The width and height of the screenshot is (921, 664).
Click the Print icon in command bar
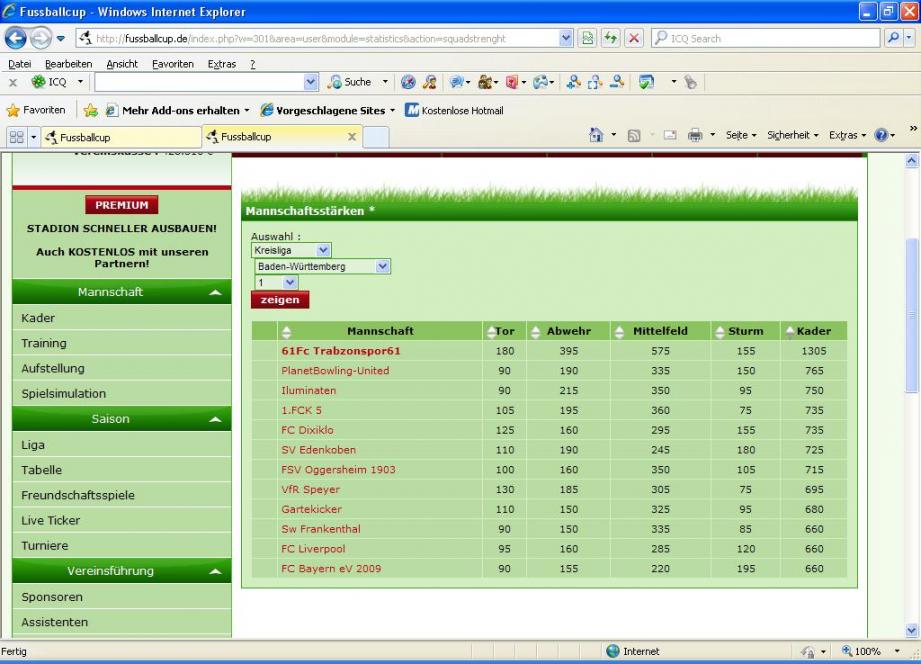click(694, 136)
